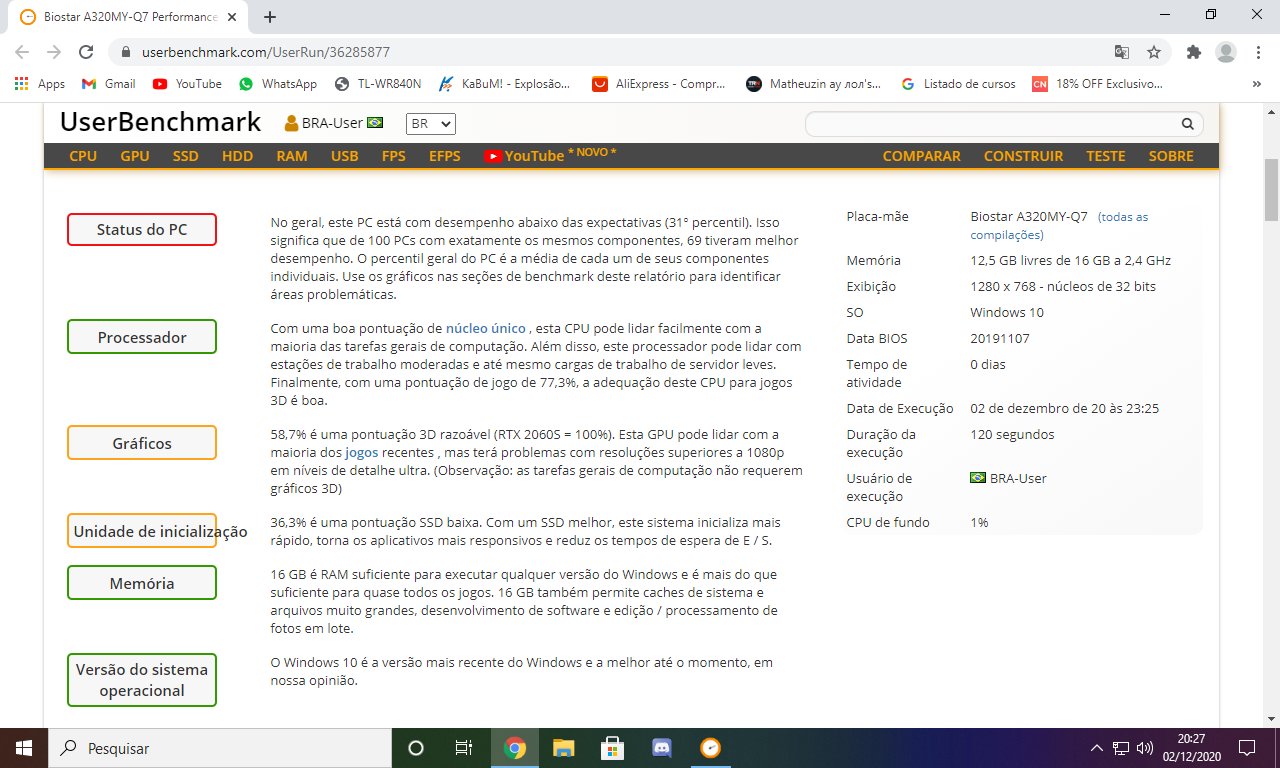Reload the UserBenchmark page

pos(86,52)
